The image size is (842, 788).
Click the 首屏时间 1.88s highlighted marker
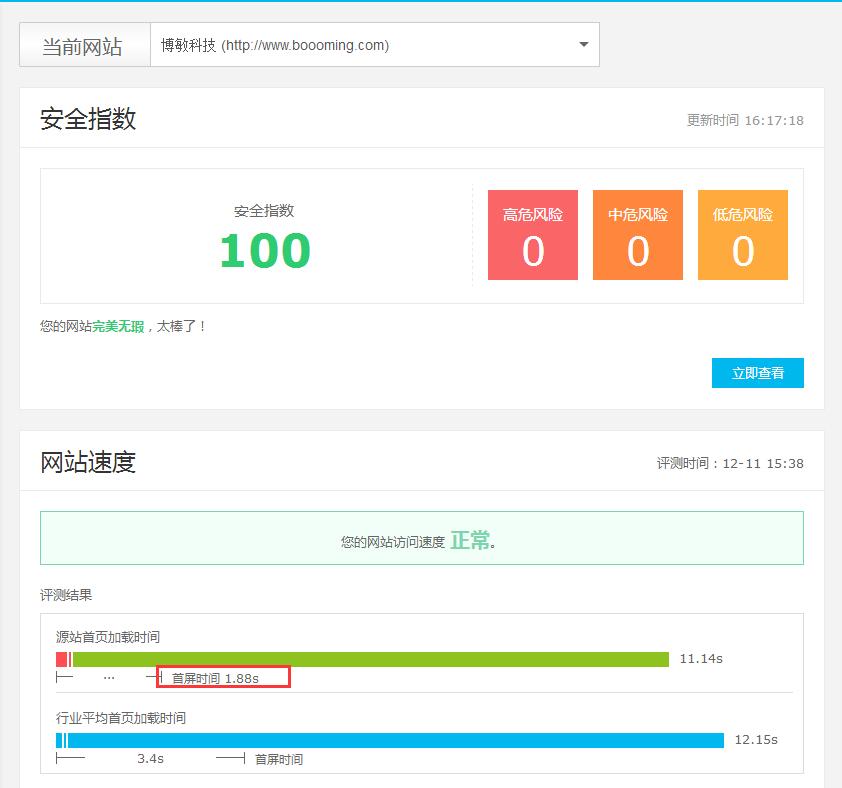pyautogui.click(x=224, y=677)
